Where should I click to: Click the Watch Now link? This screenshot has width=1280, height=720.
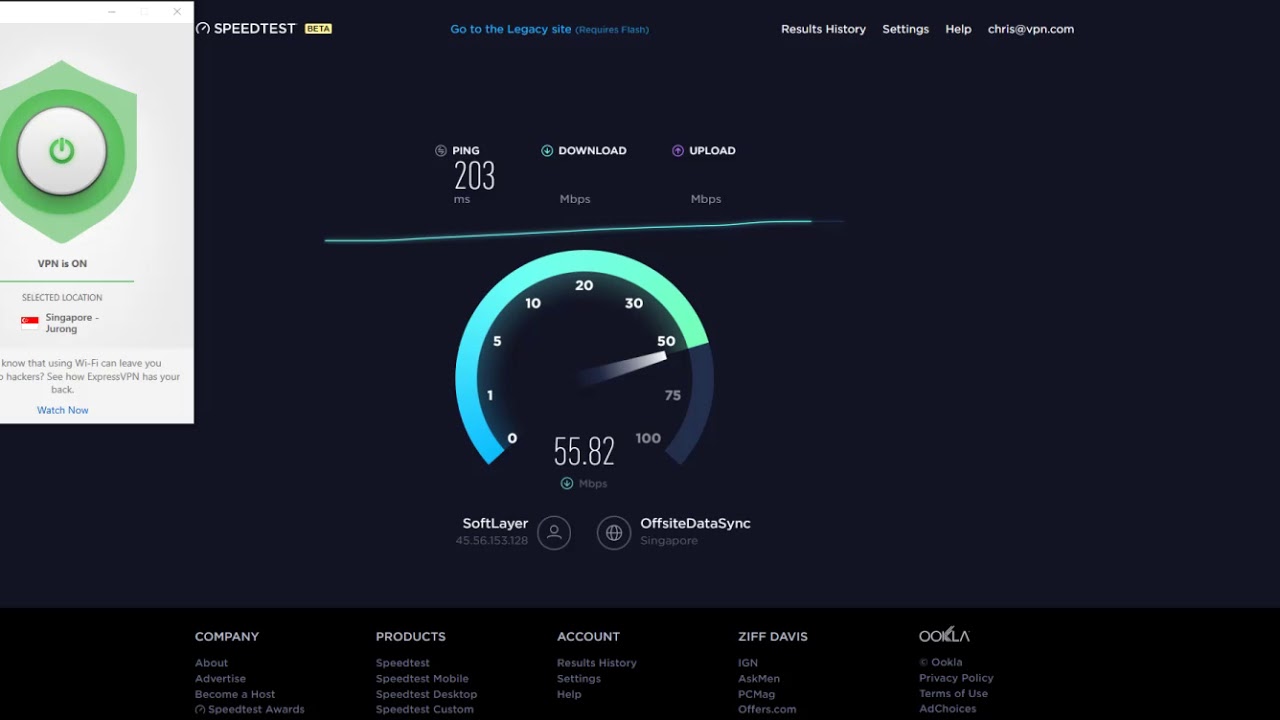63,410
